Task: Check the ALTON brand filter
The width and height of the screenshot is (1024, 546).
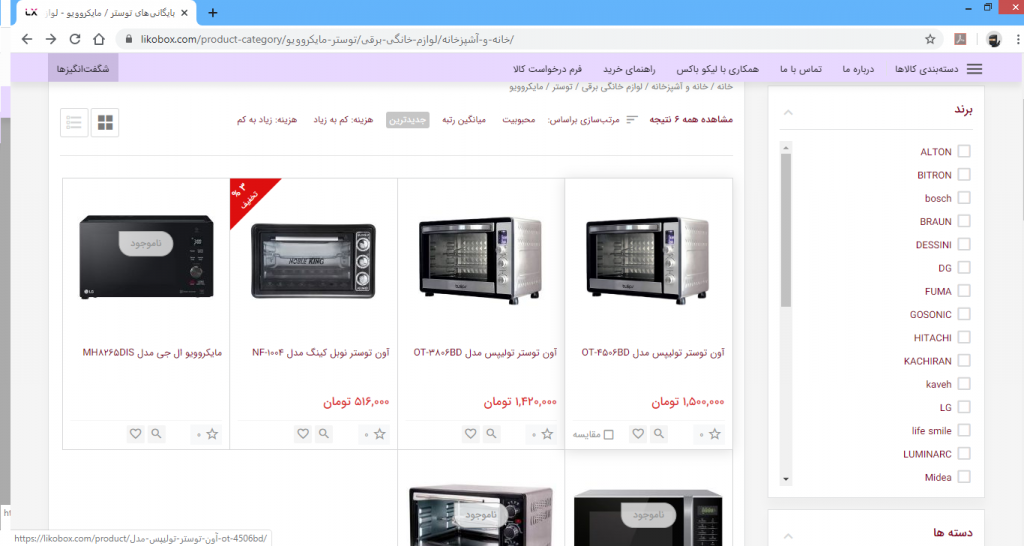Action: (x=964, y=152)
